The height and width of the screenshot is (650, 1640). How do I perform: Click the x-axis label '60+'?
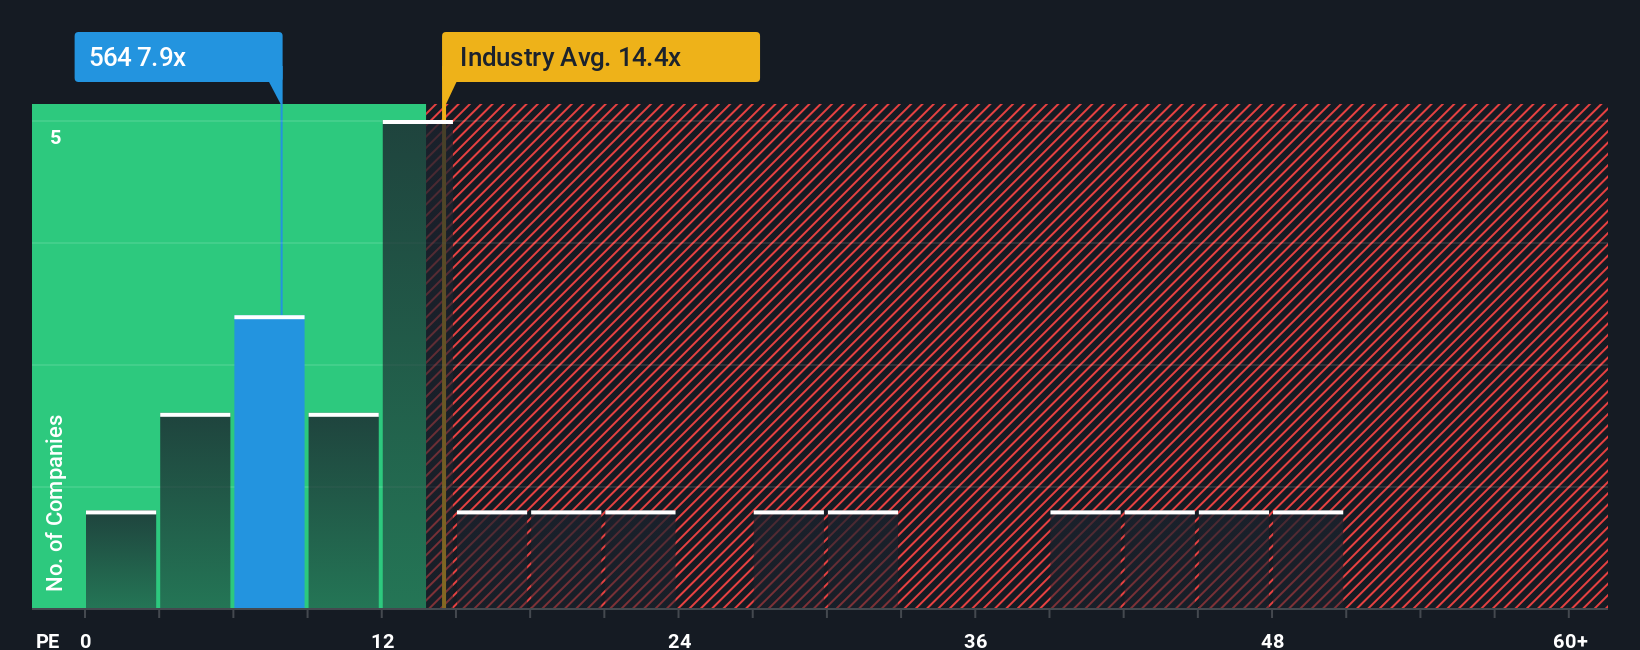1570,641
